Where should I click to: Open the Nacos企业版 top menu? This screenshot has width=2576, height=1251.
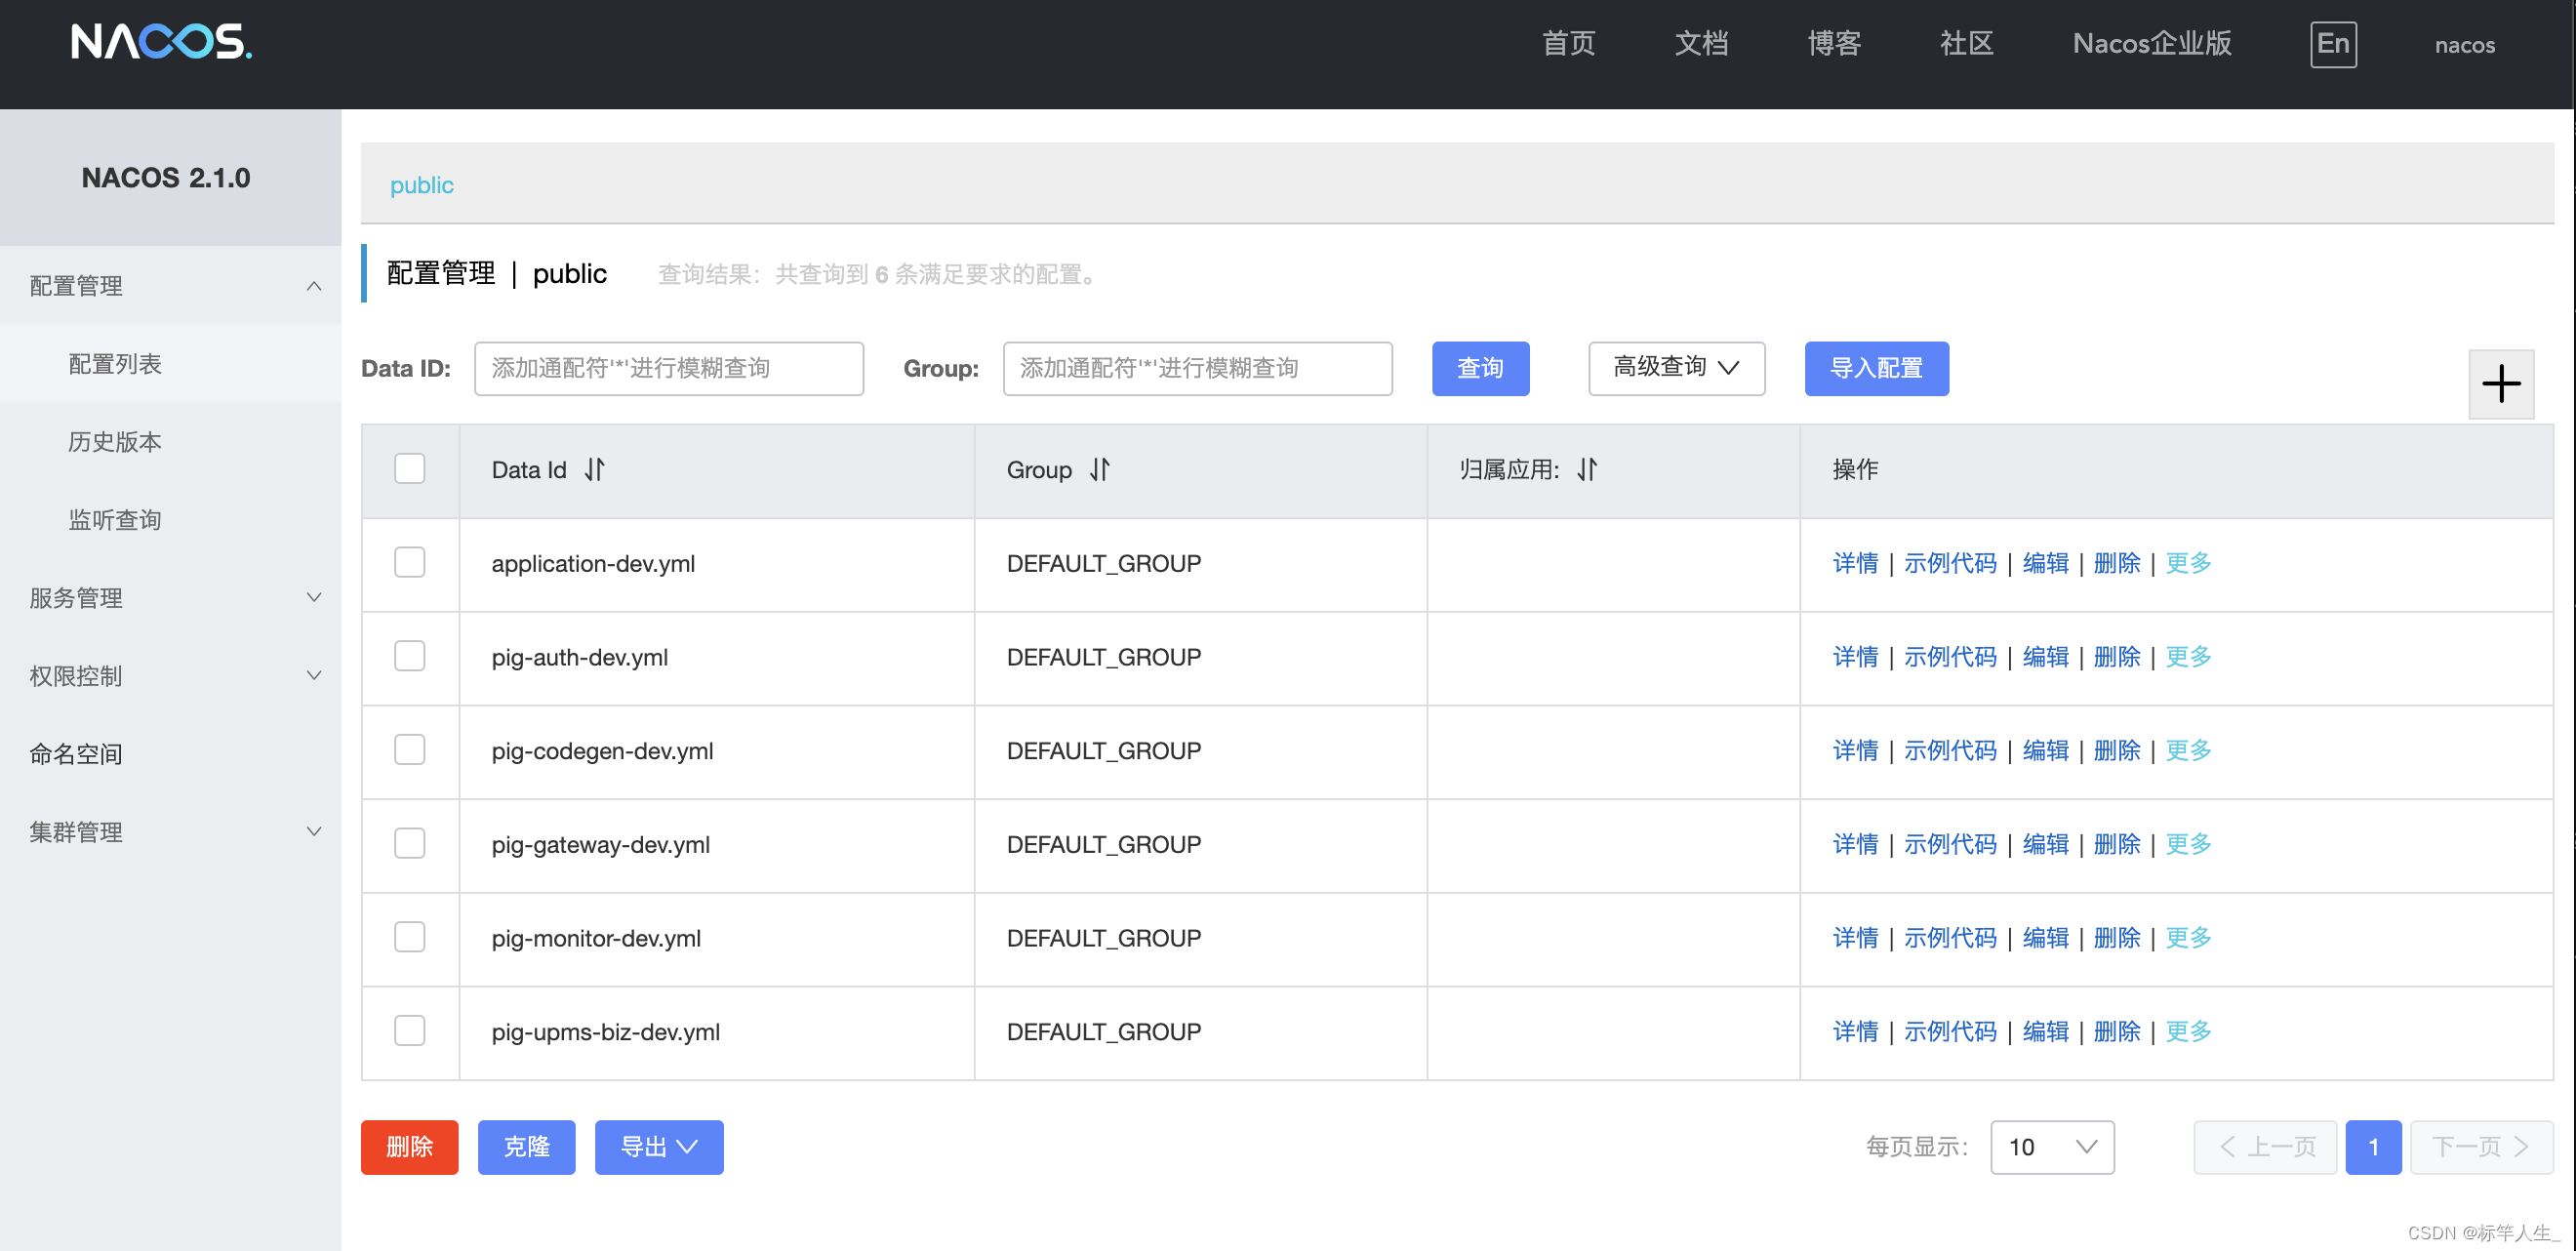point(2152,44)
